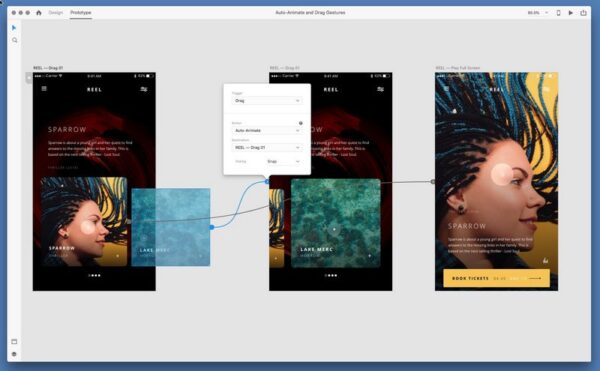Screen dimensions: 600x371
Task: Open the Easing dropdown showing Snap
Action: [x=284, y=161]
